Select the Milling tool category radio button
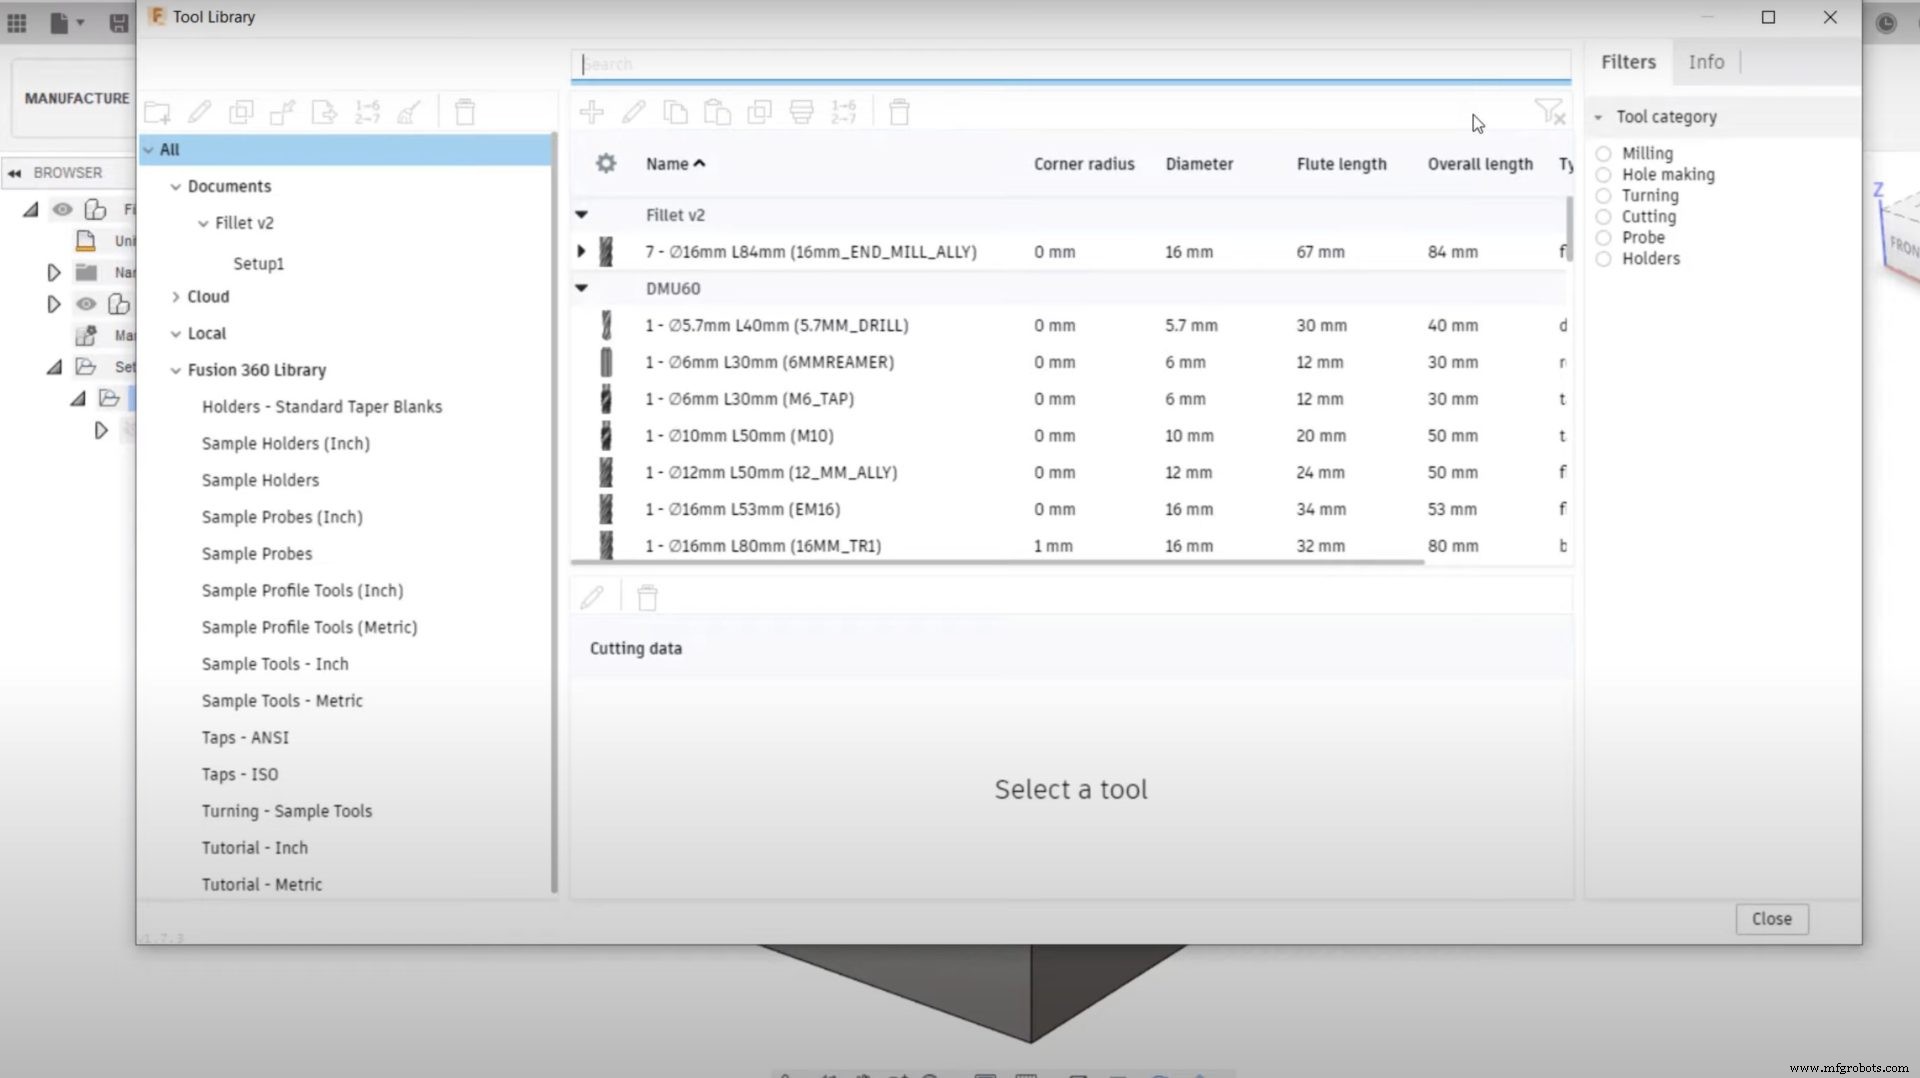Screen dimensions: 1920x1078 pyautogui.click(x=1604, y=154)
